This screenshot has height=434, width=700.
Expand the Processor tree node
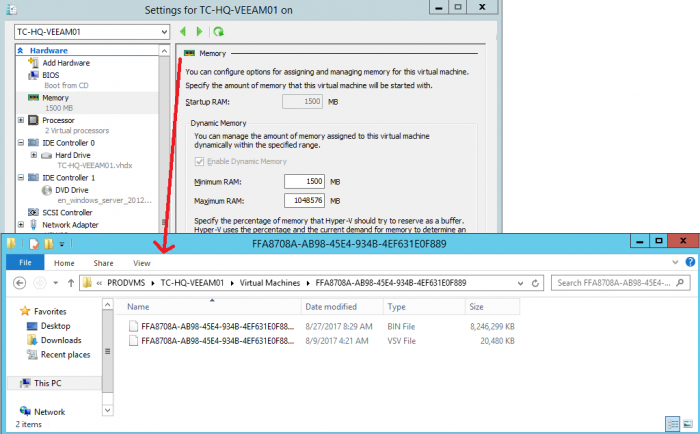pos(21,120)
